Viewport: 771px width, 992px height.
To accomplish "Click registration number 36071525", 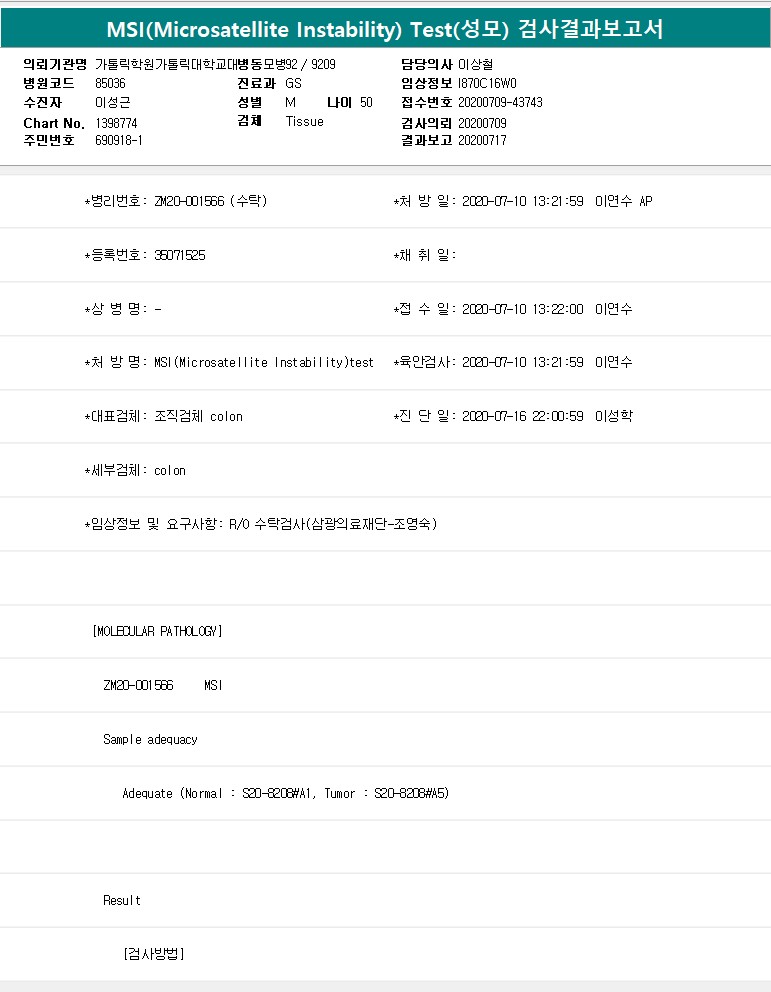I will [180, 255].
